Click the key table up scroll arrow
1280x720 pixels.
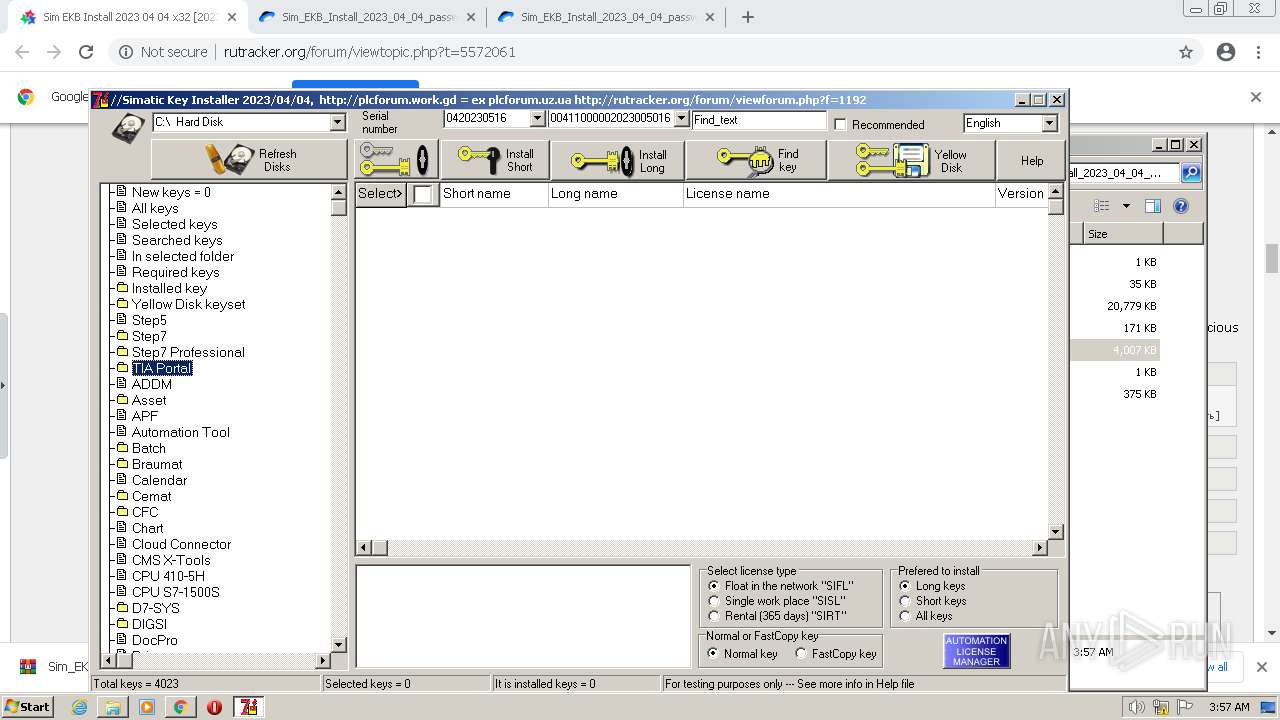(x=1056, y=192)
